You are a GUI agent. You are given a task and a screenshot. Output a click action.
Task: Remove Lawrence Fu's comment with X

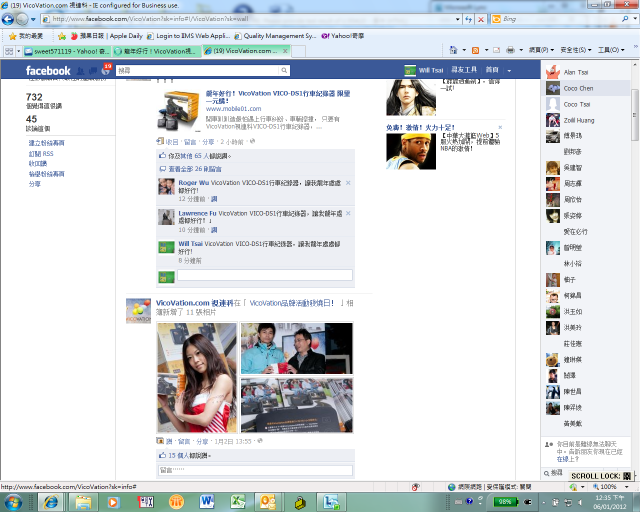pos(348,213)
